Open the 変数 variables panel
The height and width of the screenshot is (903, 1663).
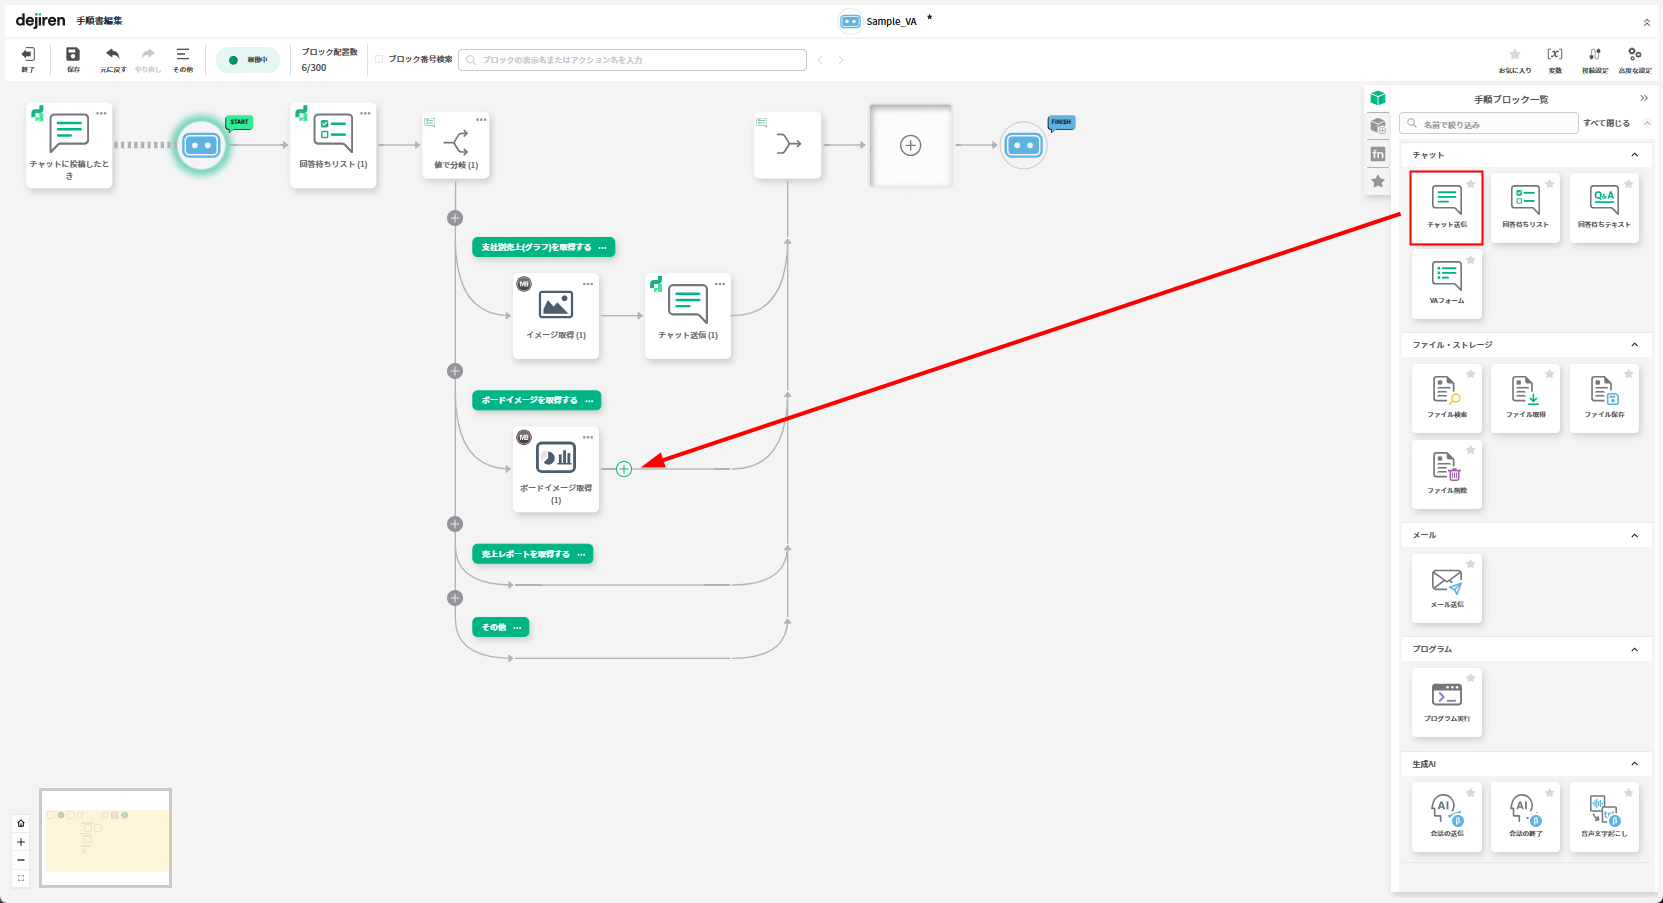1554,59
